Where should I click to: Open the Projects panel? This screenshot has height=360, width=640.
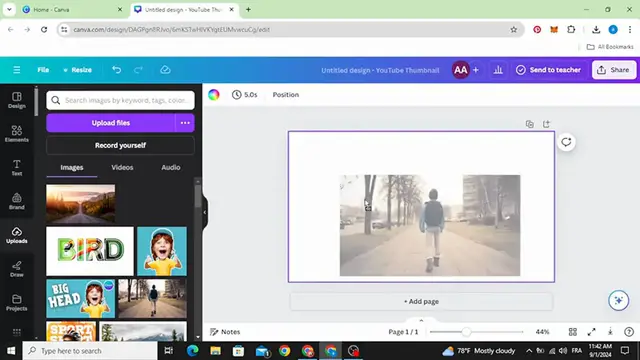[17, 303]
